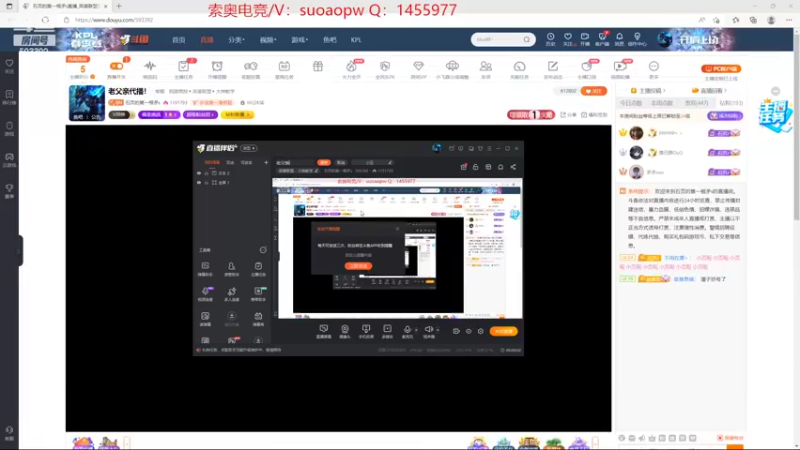Click the screen capture source icon in streaming app
Screen dimensions: 800x450
pos(323,329)
